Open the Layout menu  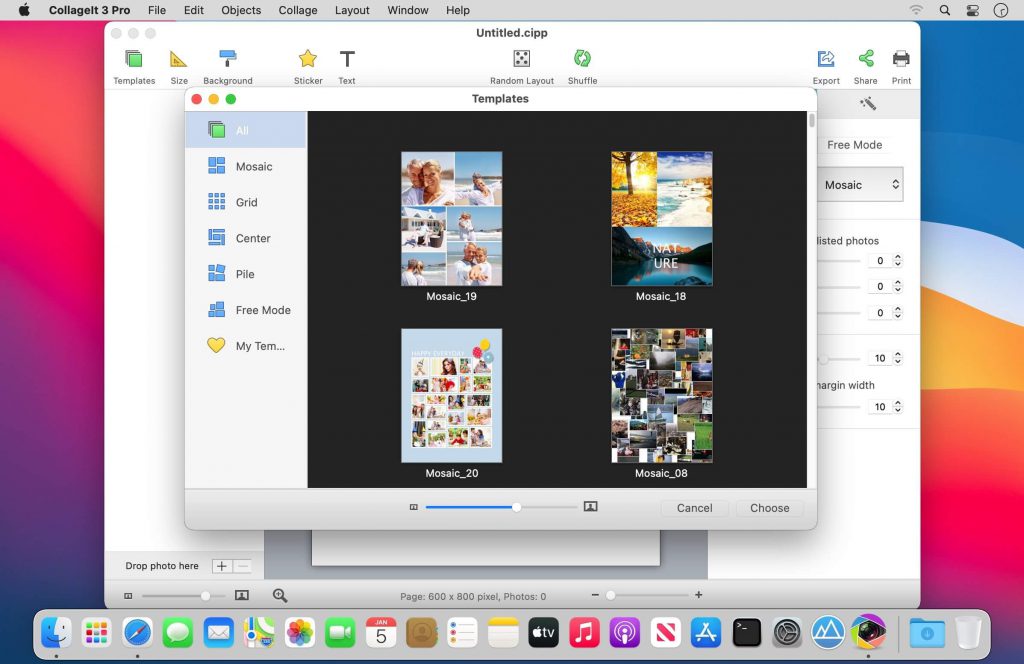tap(352, 10)
